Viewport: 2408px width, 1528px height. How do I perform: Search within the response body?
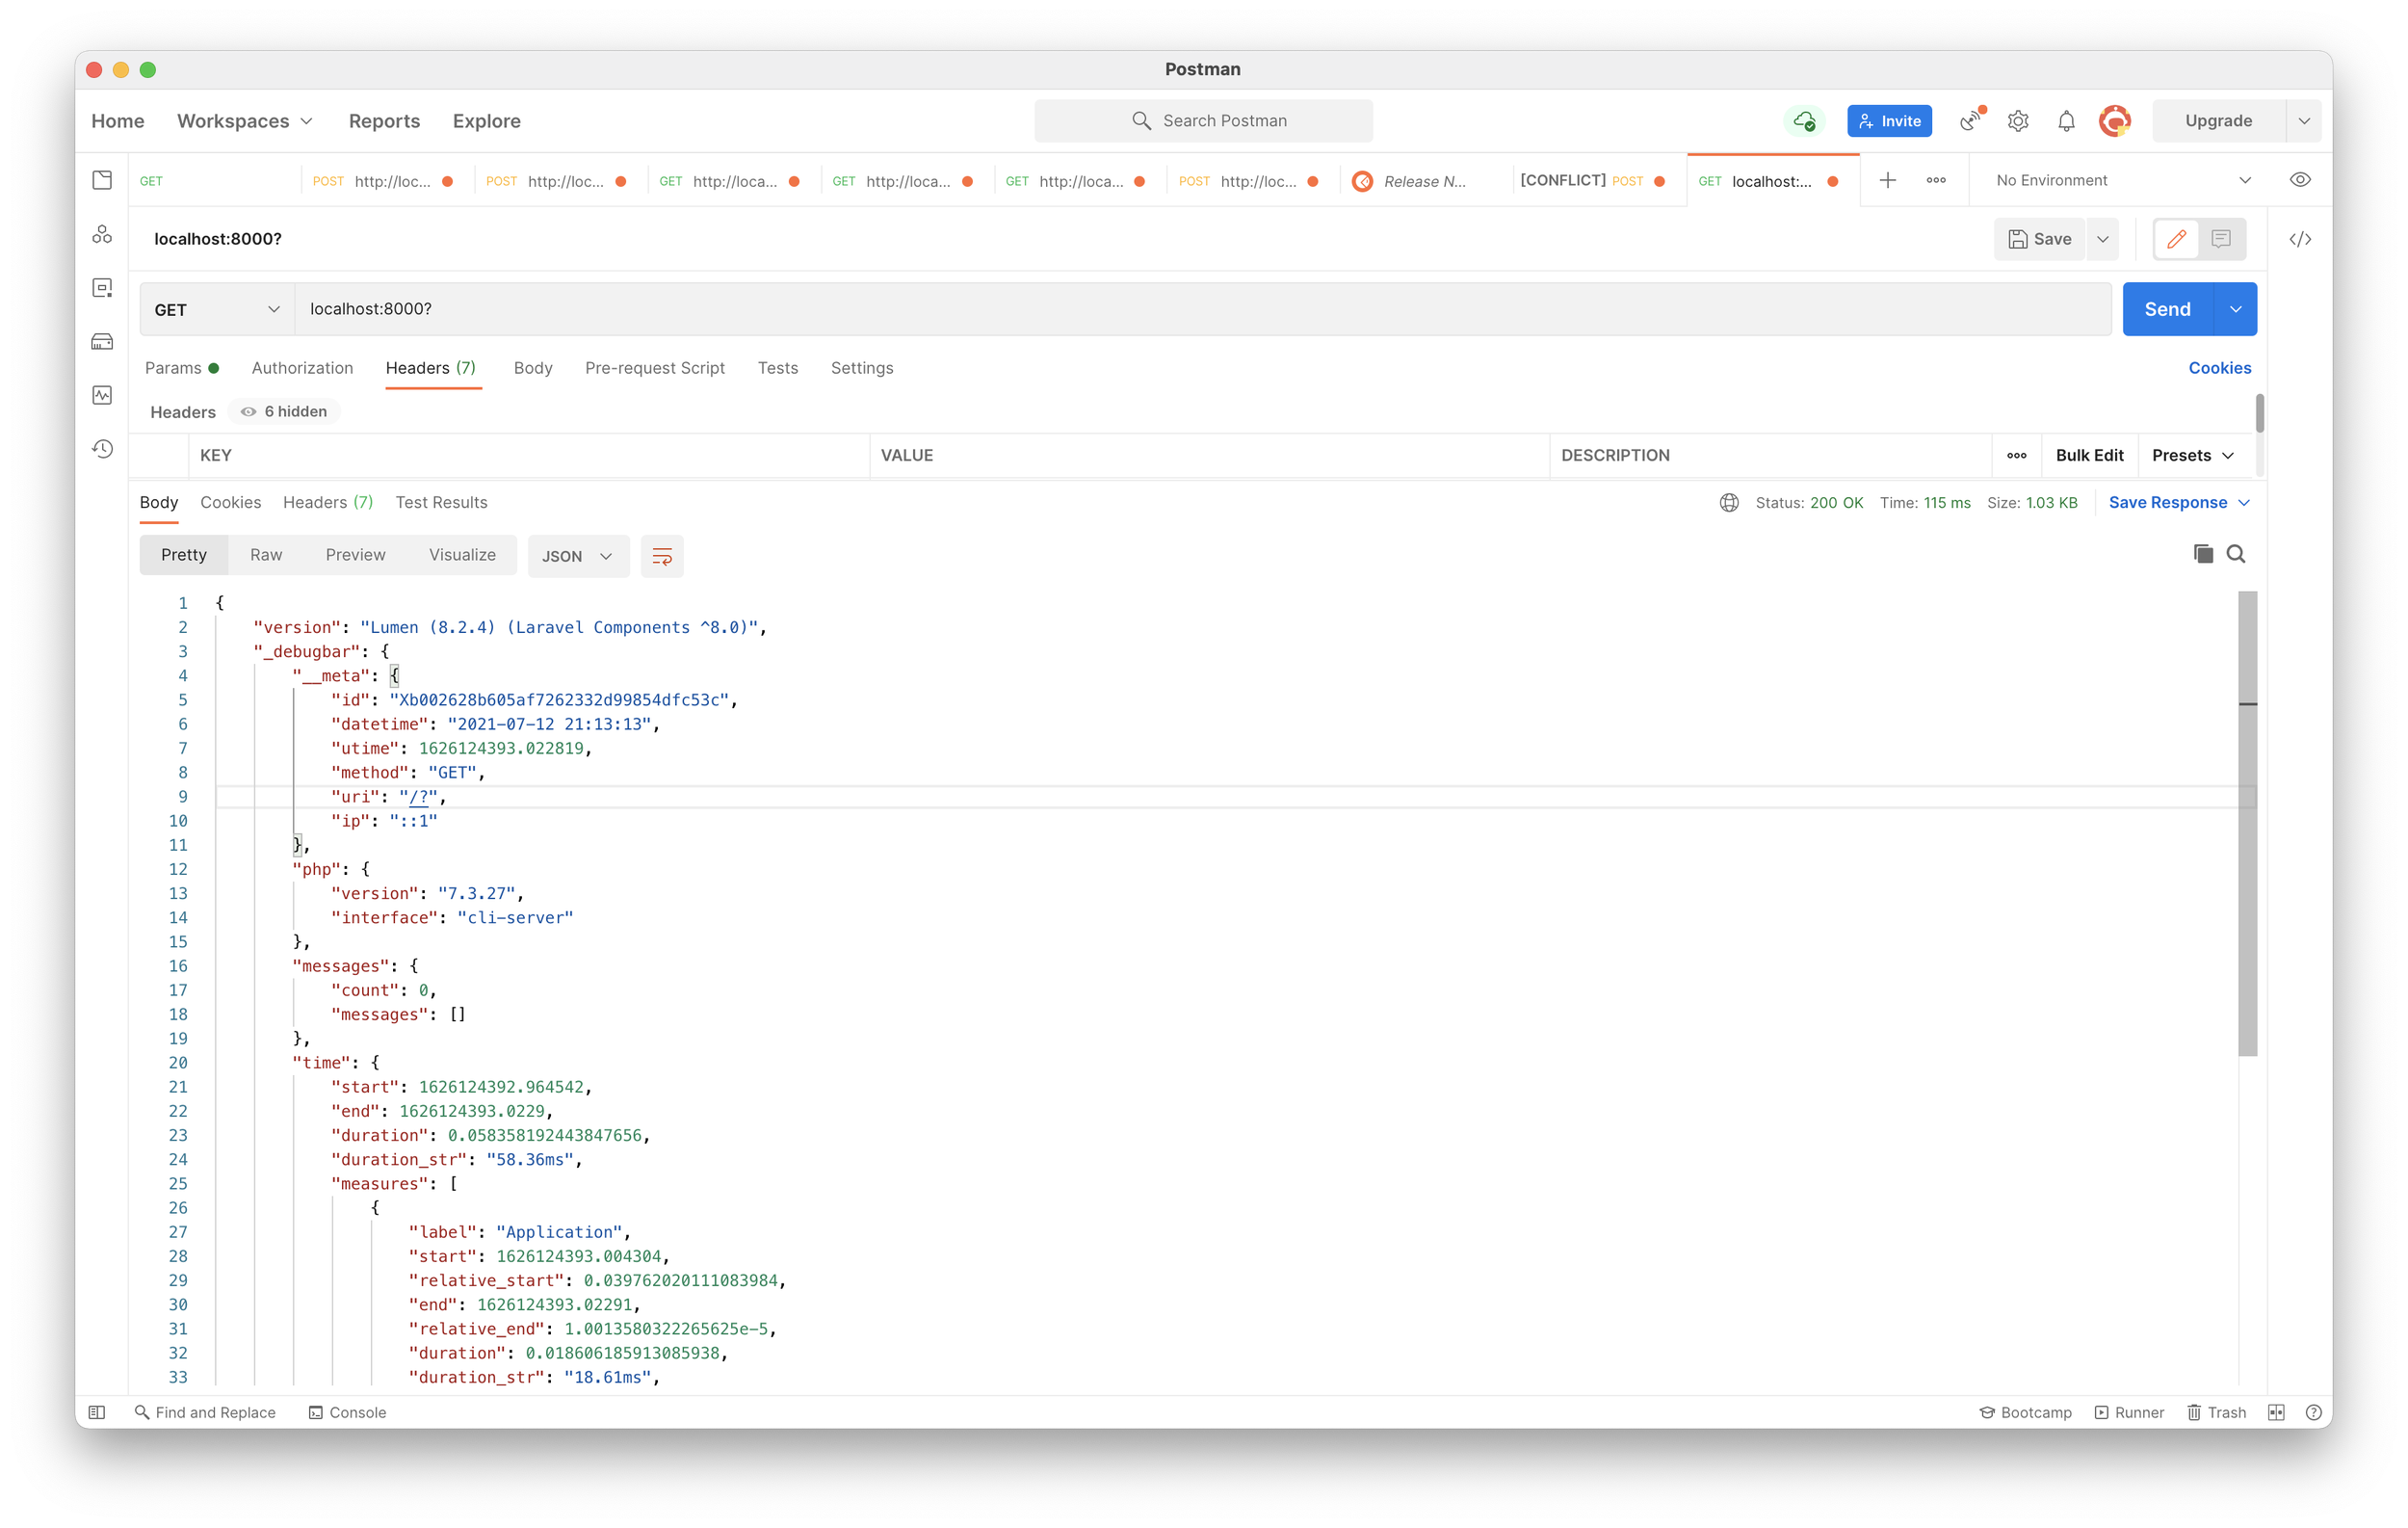coord(2236,554)
